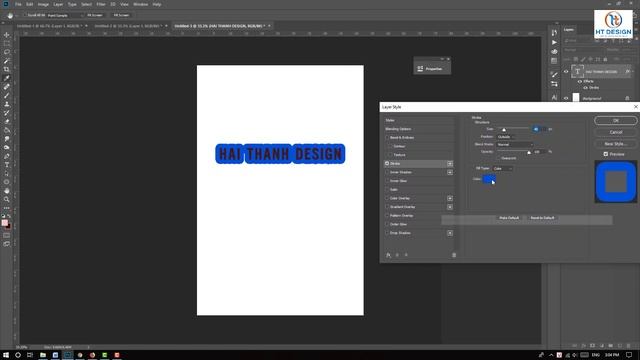Open the Fill Type dropdown
The width and height of the screenshot is (640, 360).
click(x=502, y=168)
